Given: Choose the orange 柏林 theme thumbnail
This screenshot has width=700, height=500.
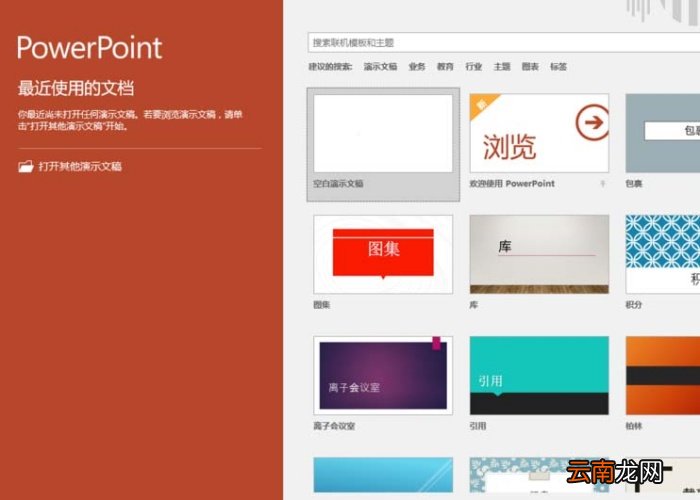Looking at the screenshot, I should point(662,375).
